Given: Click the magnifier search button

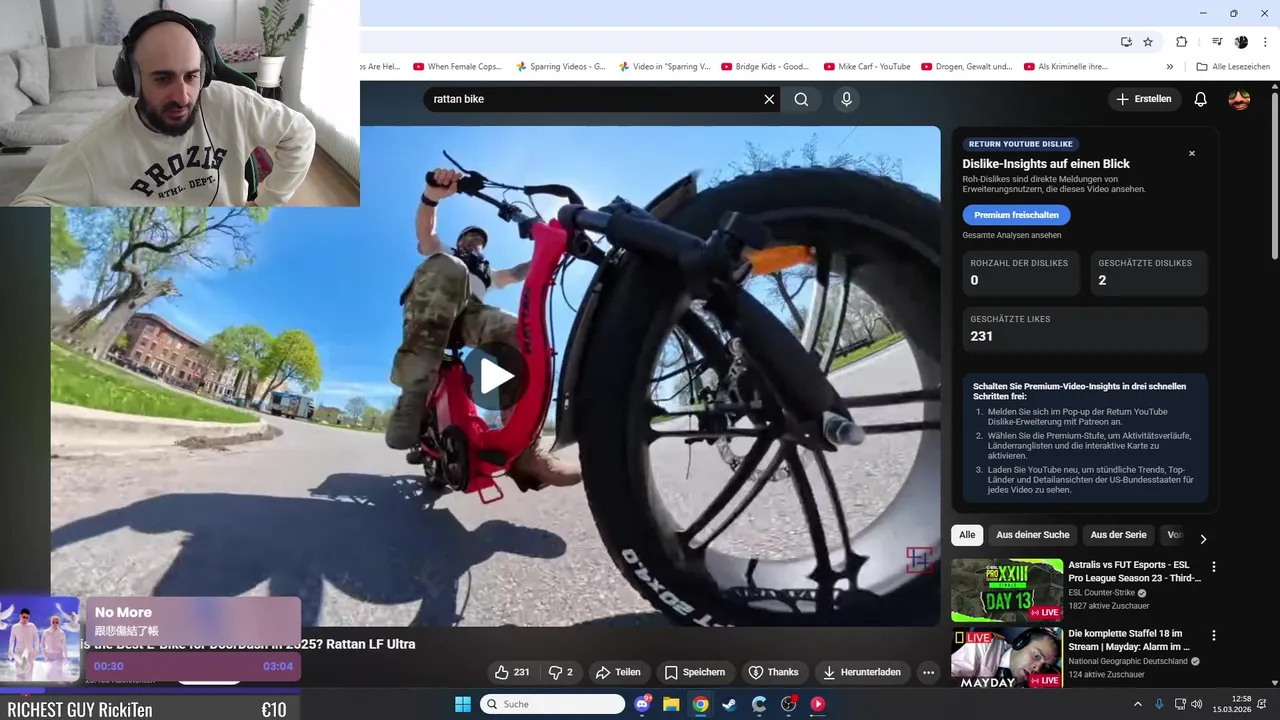Looking at the screenshot, I should pos(801,99).
